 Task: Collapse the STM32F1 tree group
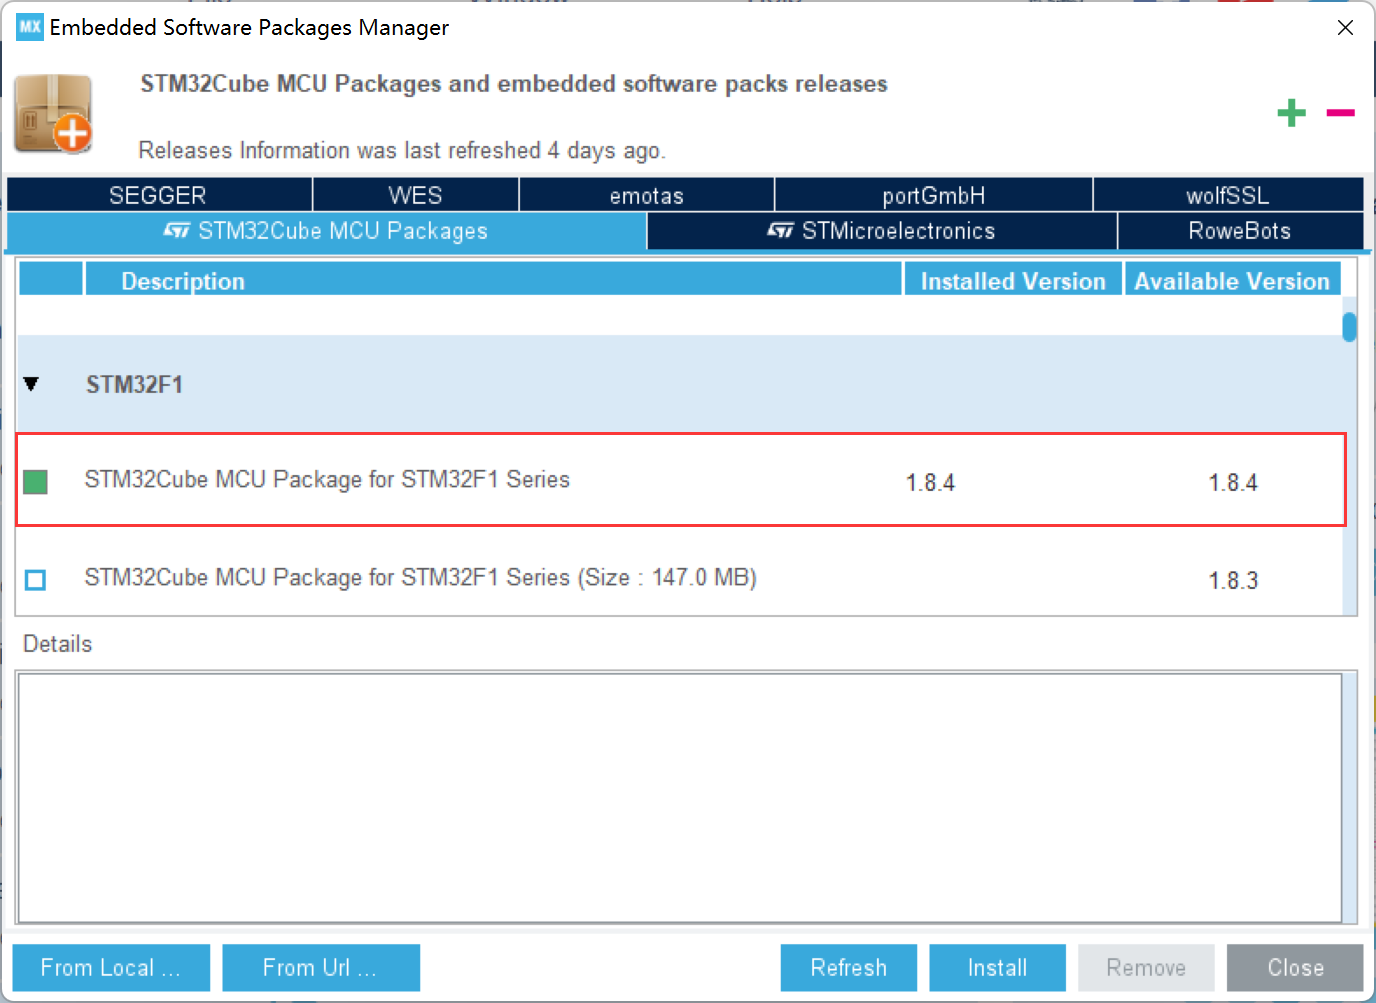point(31,384)
